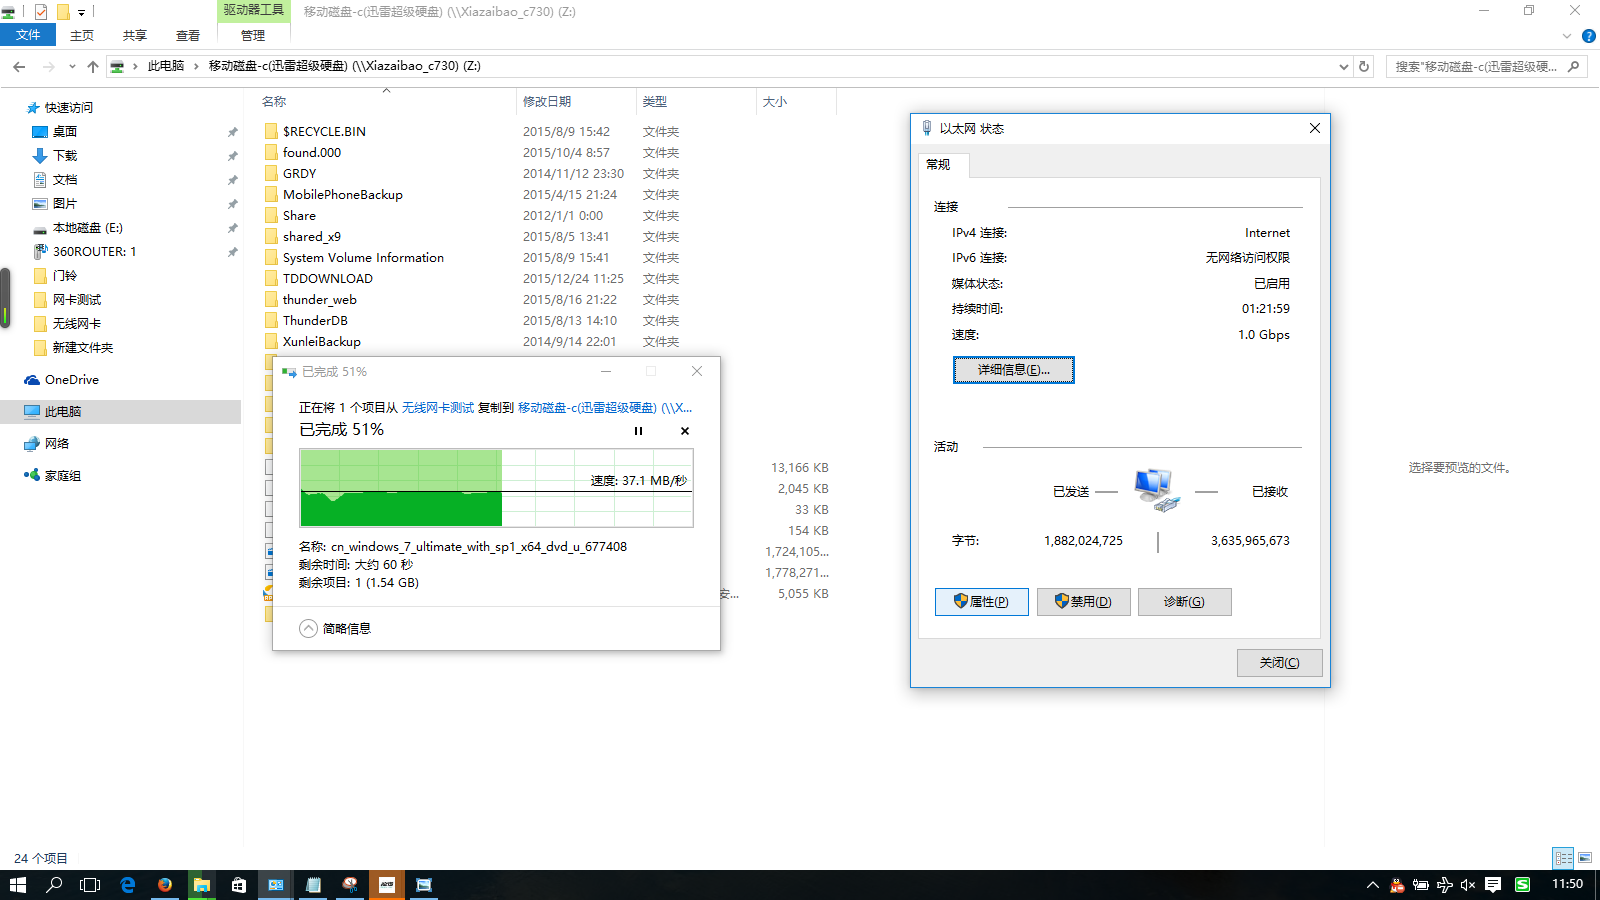Open taskbar search magnifier
Image resolution: width=1600 pixels, height=900 pixels.
pyautogui.click(x=54, y=885)
